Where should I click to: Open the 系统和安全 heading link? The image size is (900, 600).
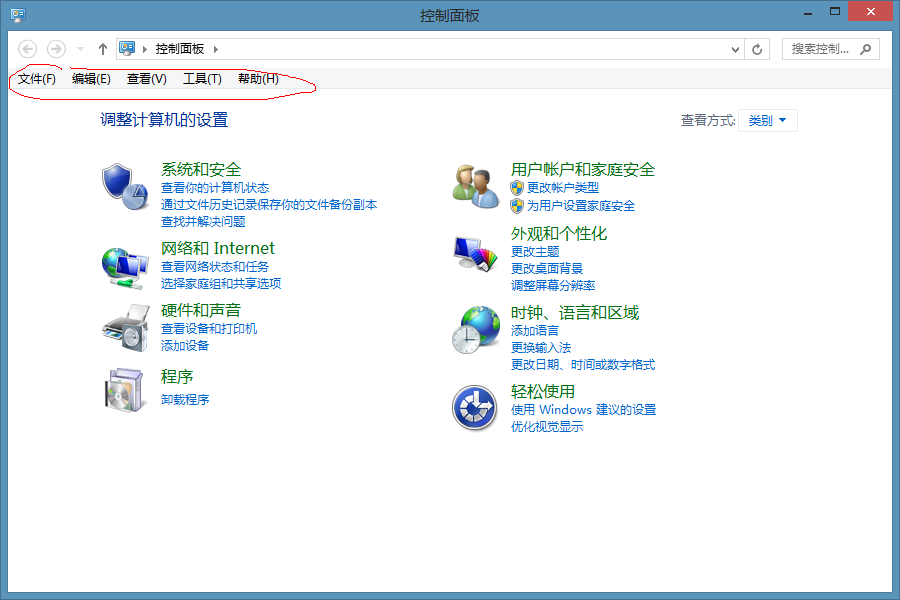tap(201, 169)
